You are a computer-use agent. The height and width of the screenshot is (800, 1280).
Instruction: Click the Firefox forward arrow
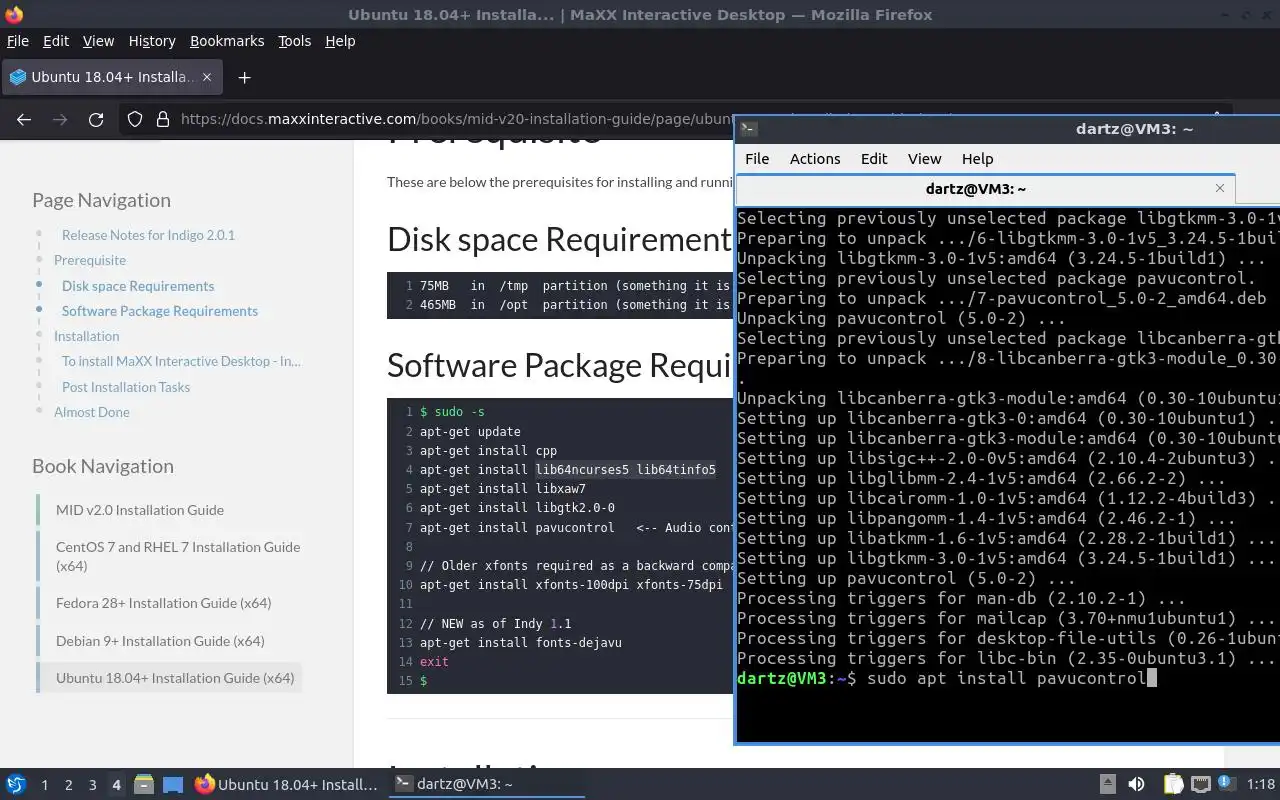point(60,119)
